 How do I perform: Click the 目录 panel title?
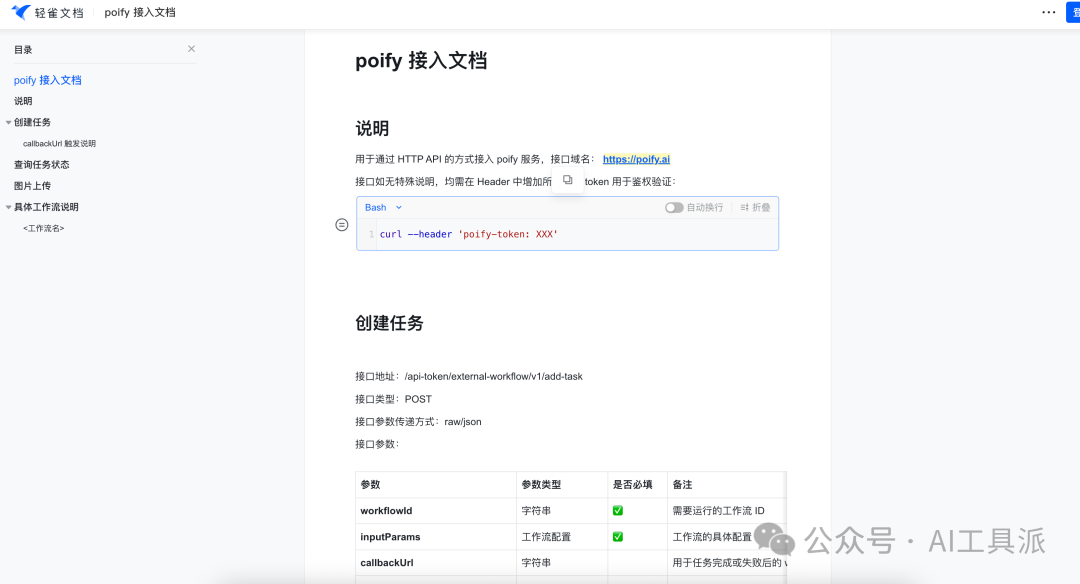pos(23,50)
